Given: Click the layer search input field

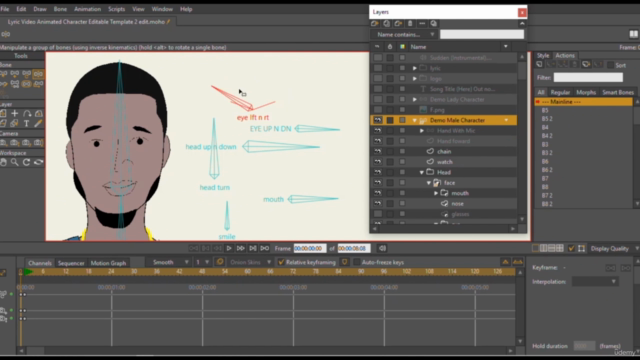Looking at the screenshot, I should point(482,35).
